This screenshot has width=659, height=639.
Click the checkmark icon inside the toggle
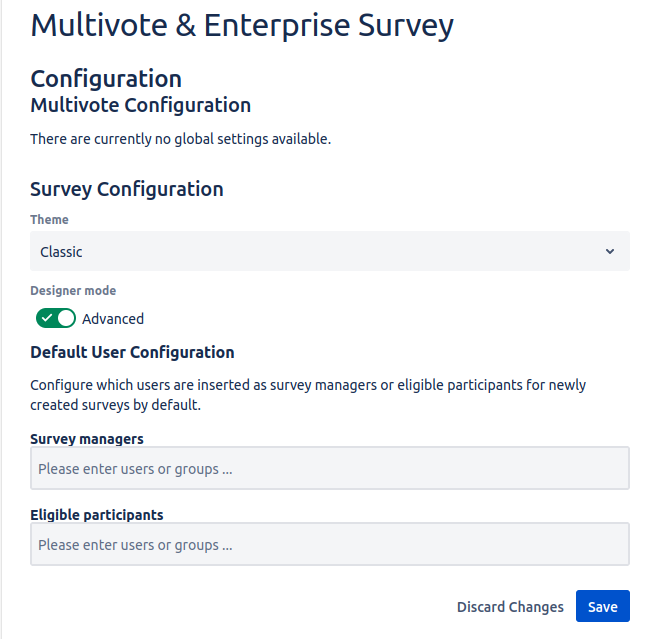point(47,318)
